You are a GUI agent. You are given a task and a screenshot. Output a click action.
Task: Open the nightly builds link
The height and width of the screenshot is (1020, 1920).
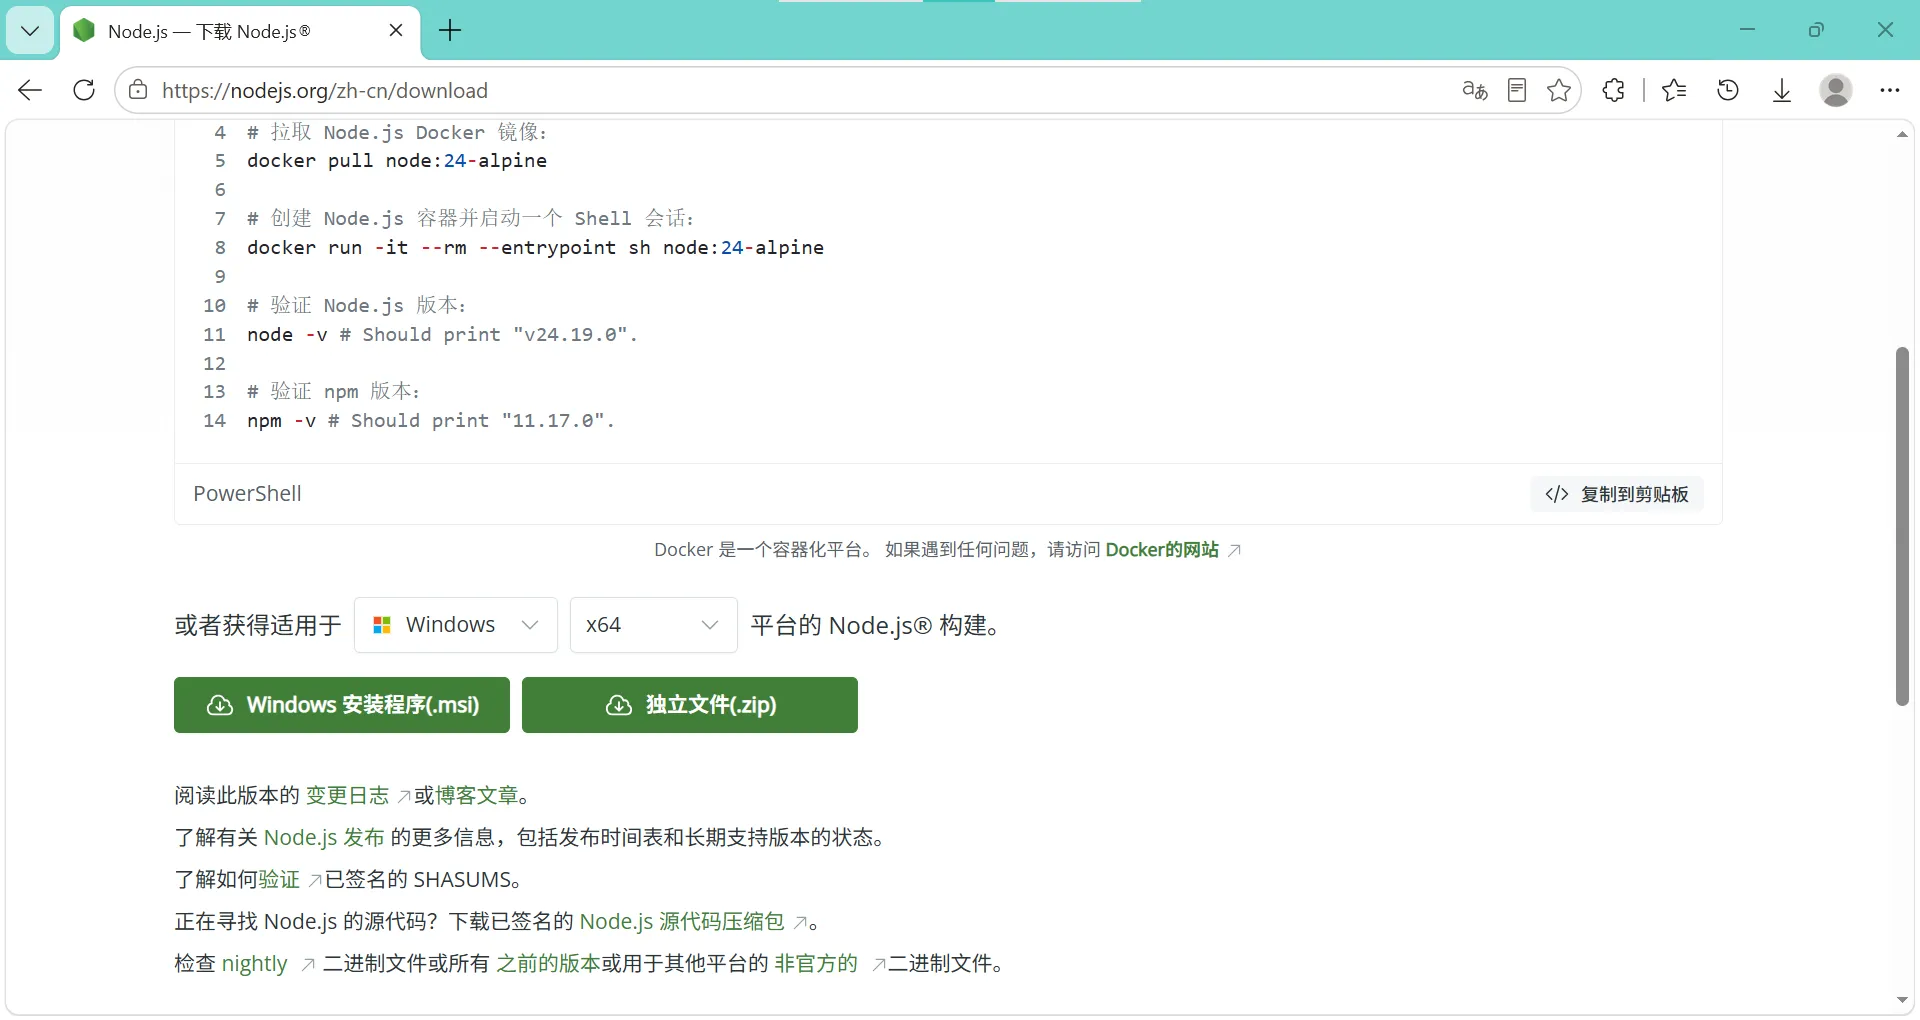pyautogui.click(x=255, y=963)
